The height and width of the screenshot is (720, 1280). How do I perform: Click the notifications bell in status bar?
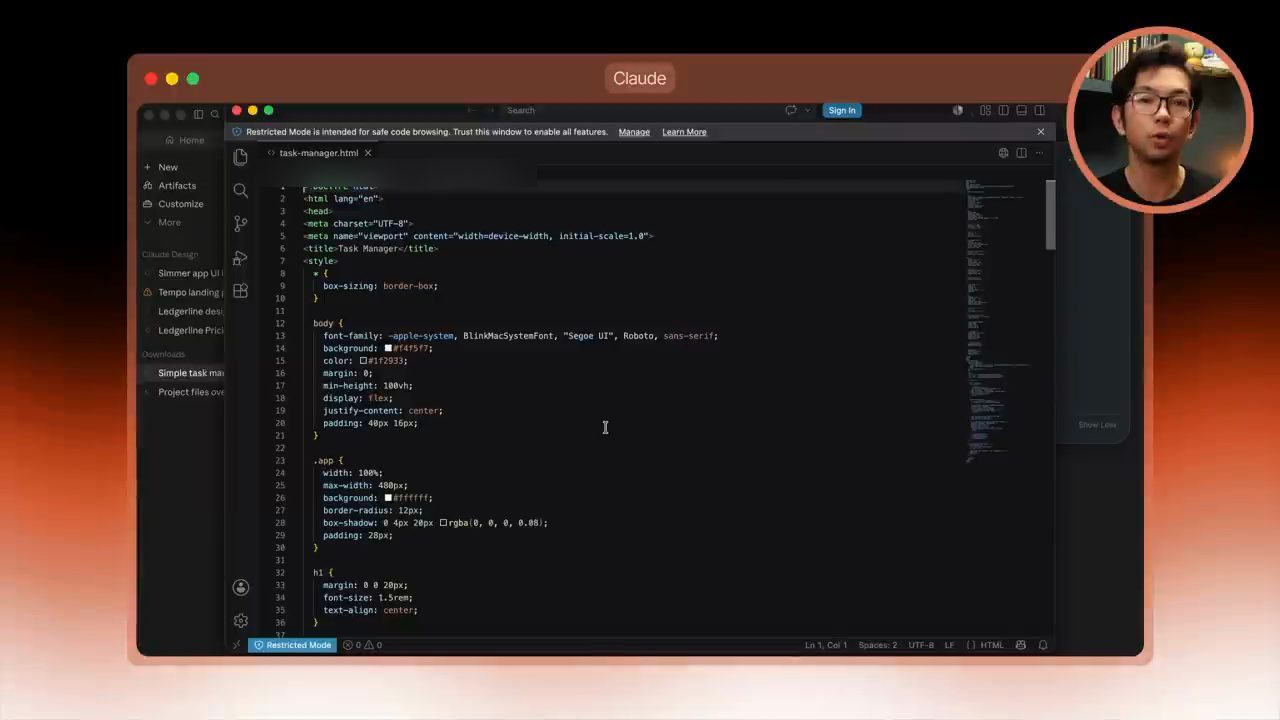pos(1043,645)
